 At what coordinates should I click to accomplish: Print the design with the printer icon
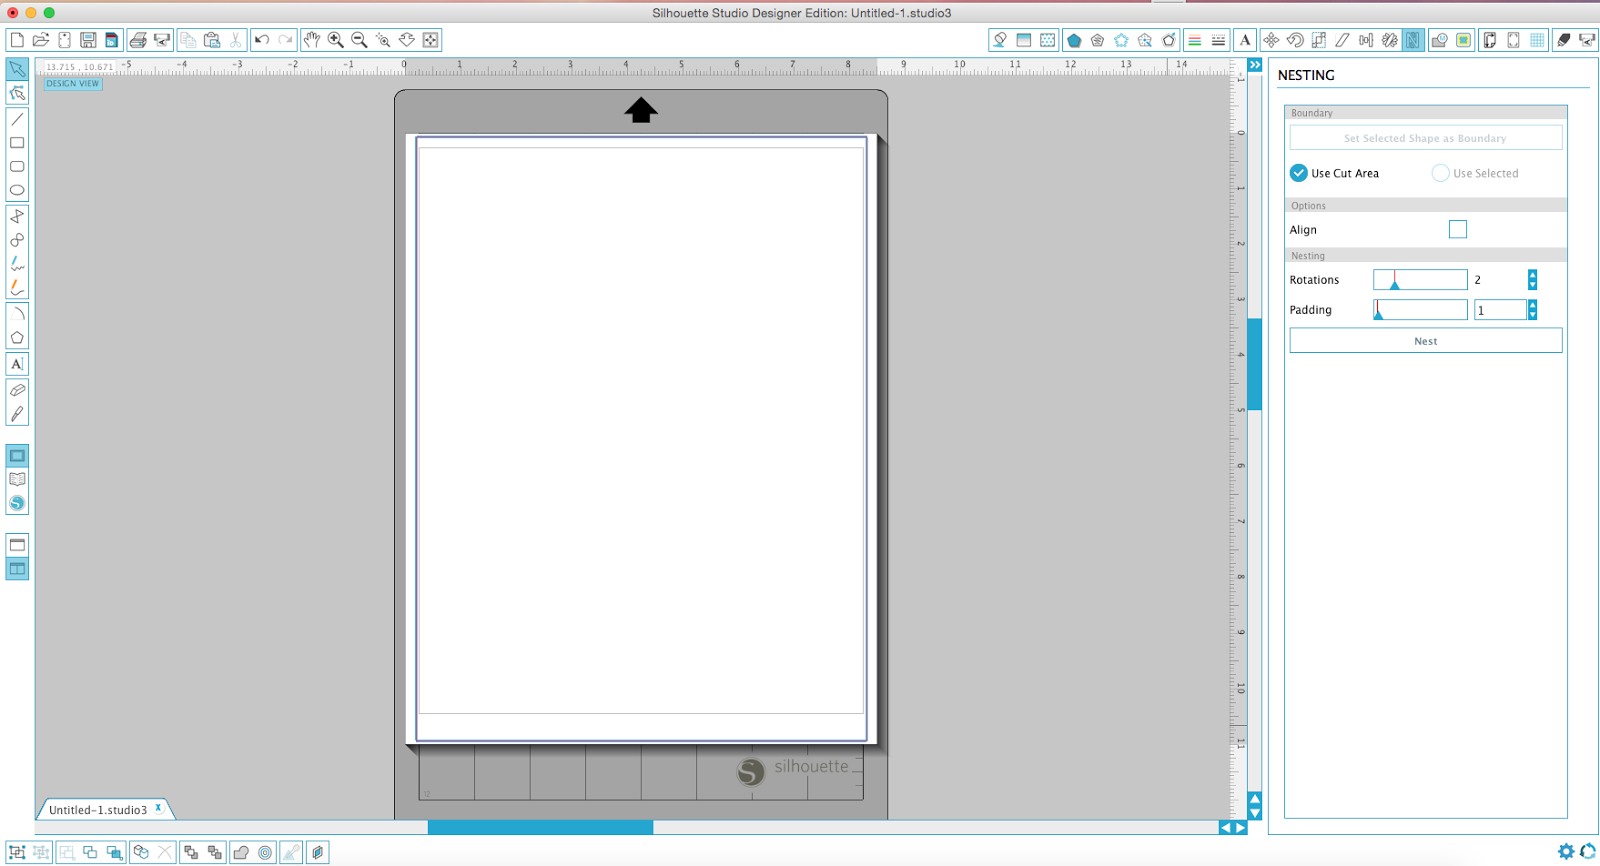138,40
